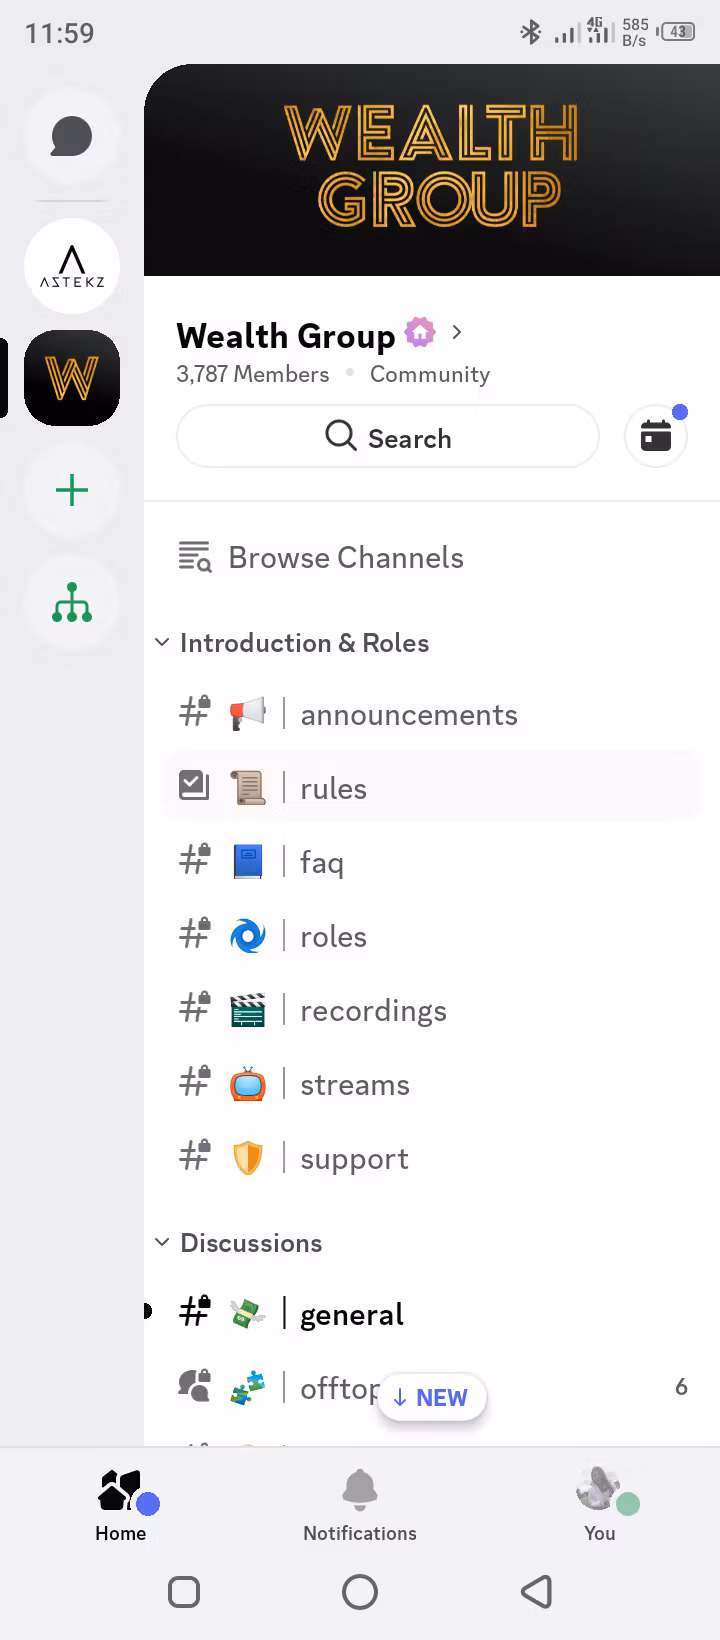Open the server events calendar icon
720x1640 pixels.
(656, 436)
